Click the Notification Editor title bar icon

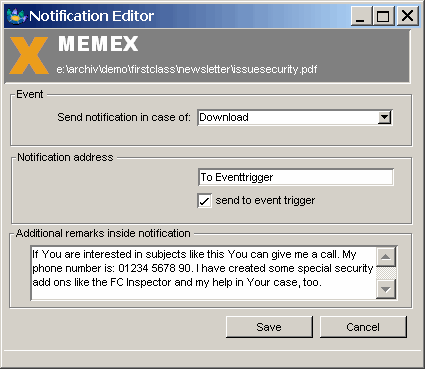point(16,16)
